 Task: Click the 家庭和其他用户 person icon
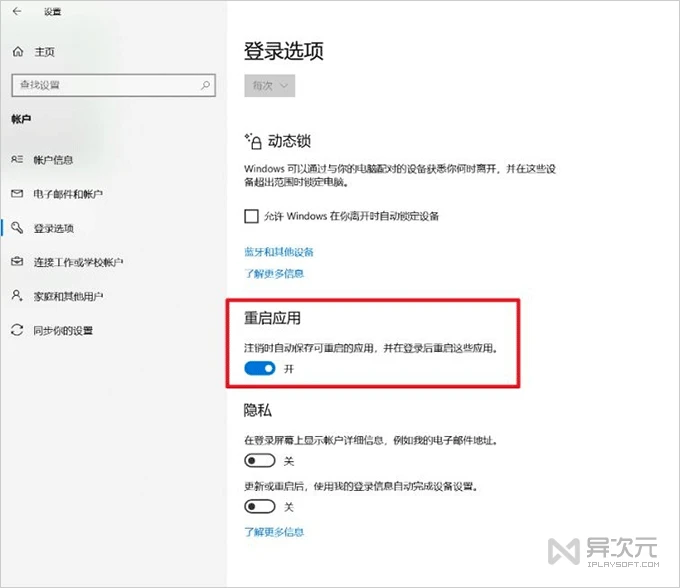(x=16, y=296)
